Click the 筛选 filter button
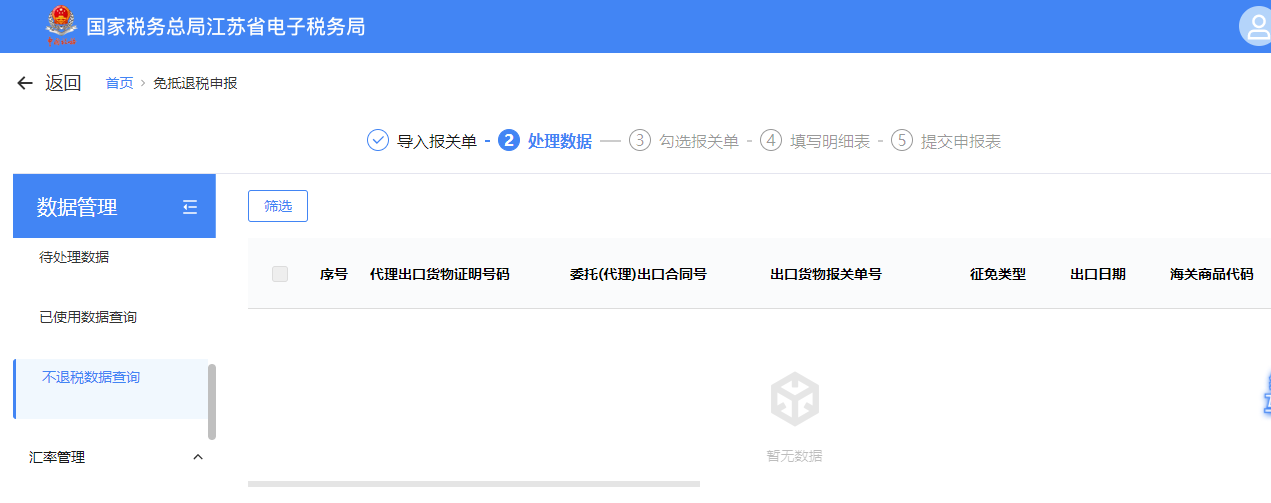 pyautogui.click(x=278, y=206)
